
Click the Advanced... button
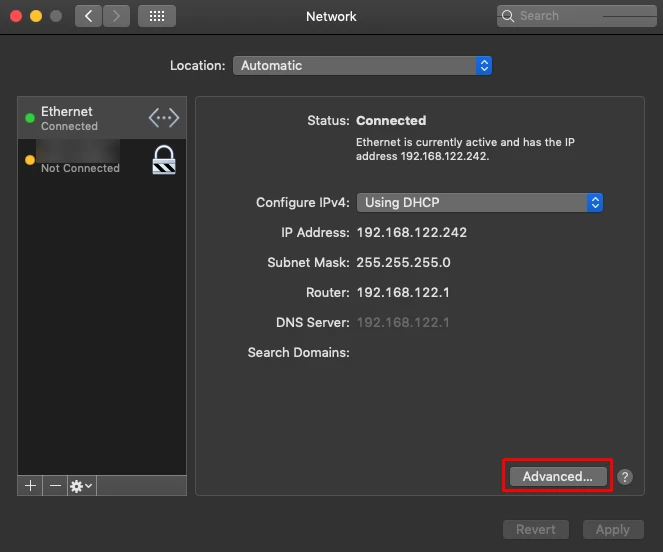pos(558,476)
